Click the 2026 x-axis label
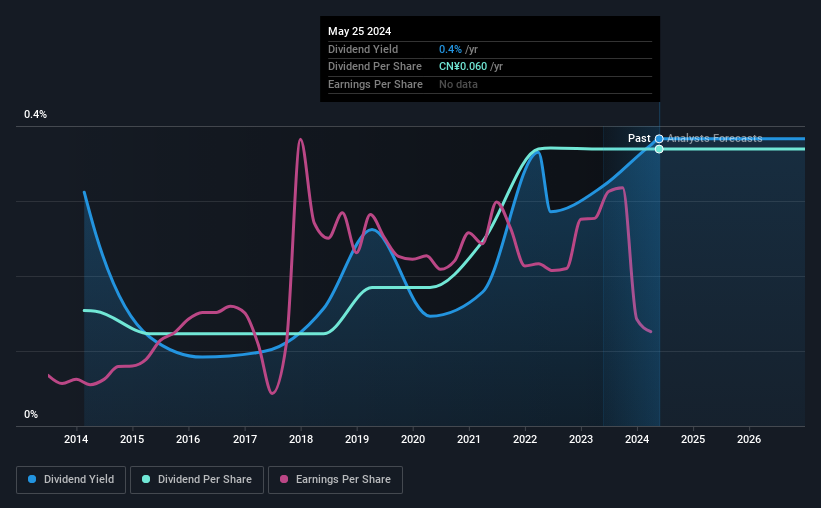 click(749, 439)
